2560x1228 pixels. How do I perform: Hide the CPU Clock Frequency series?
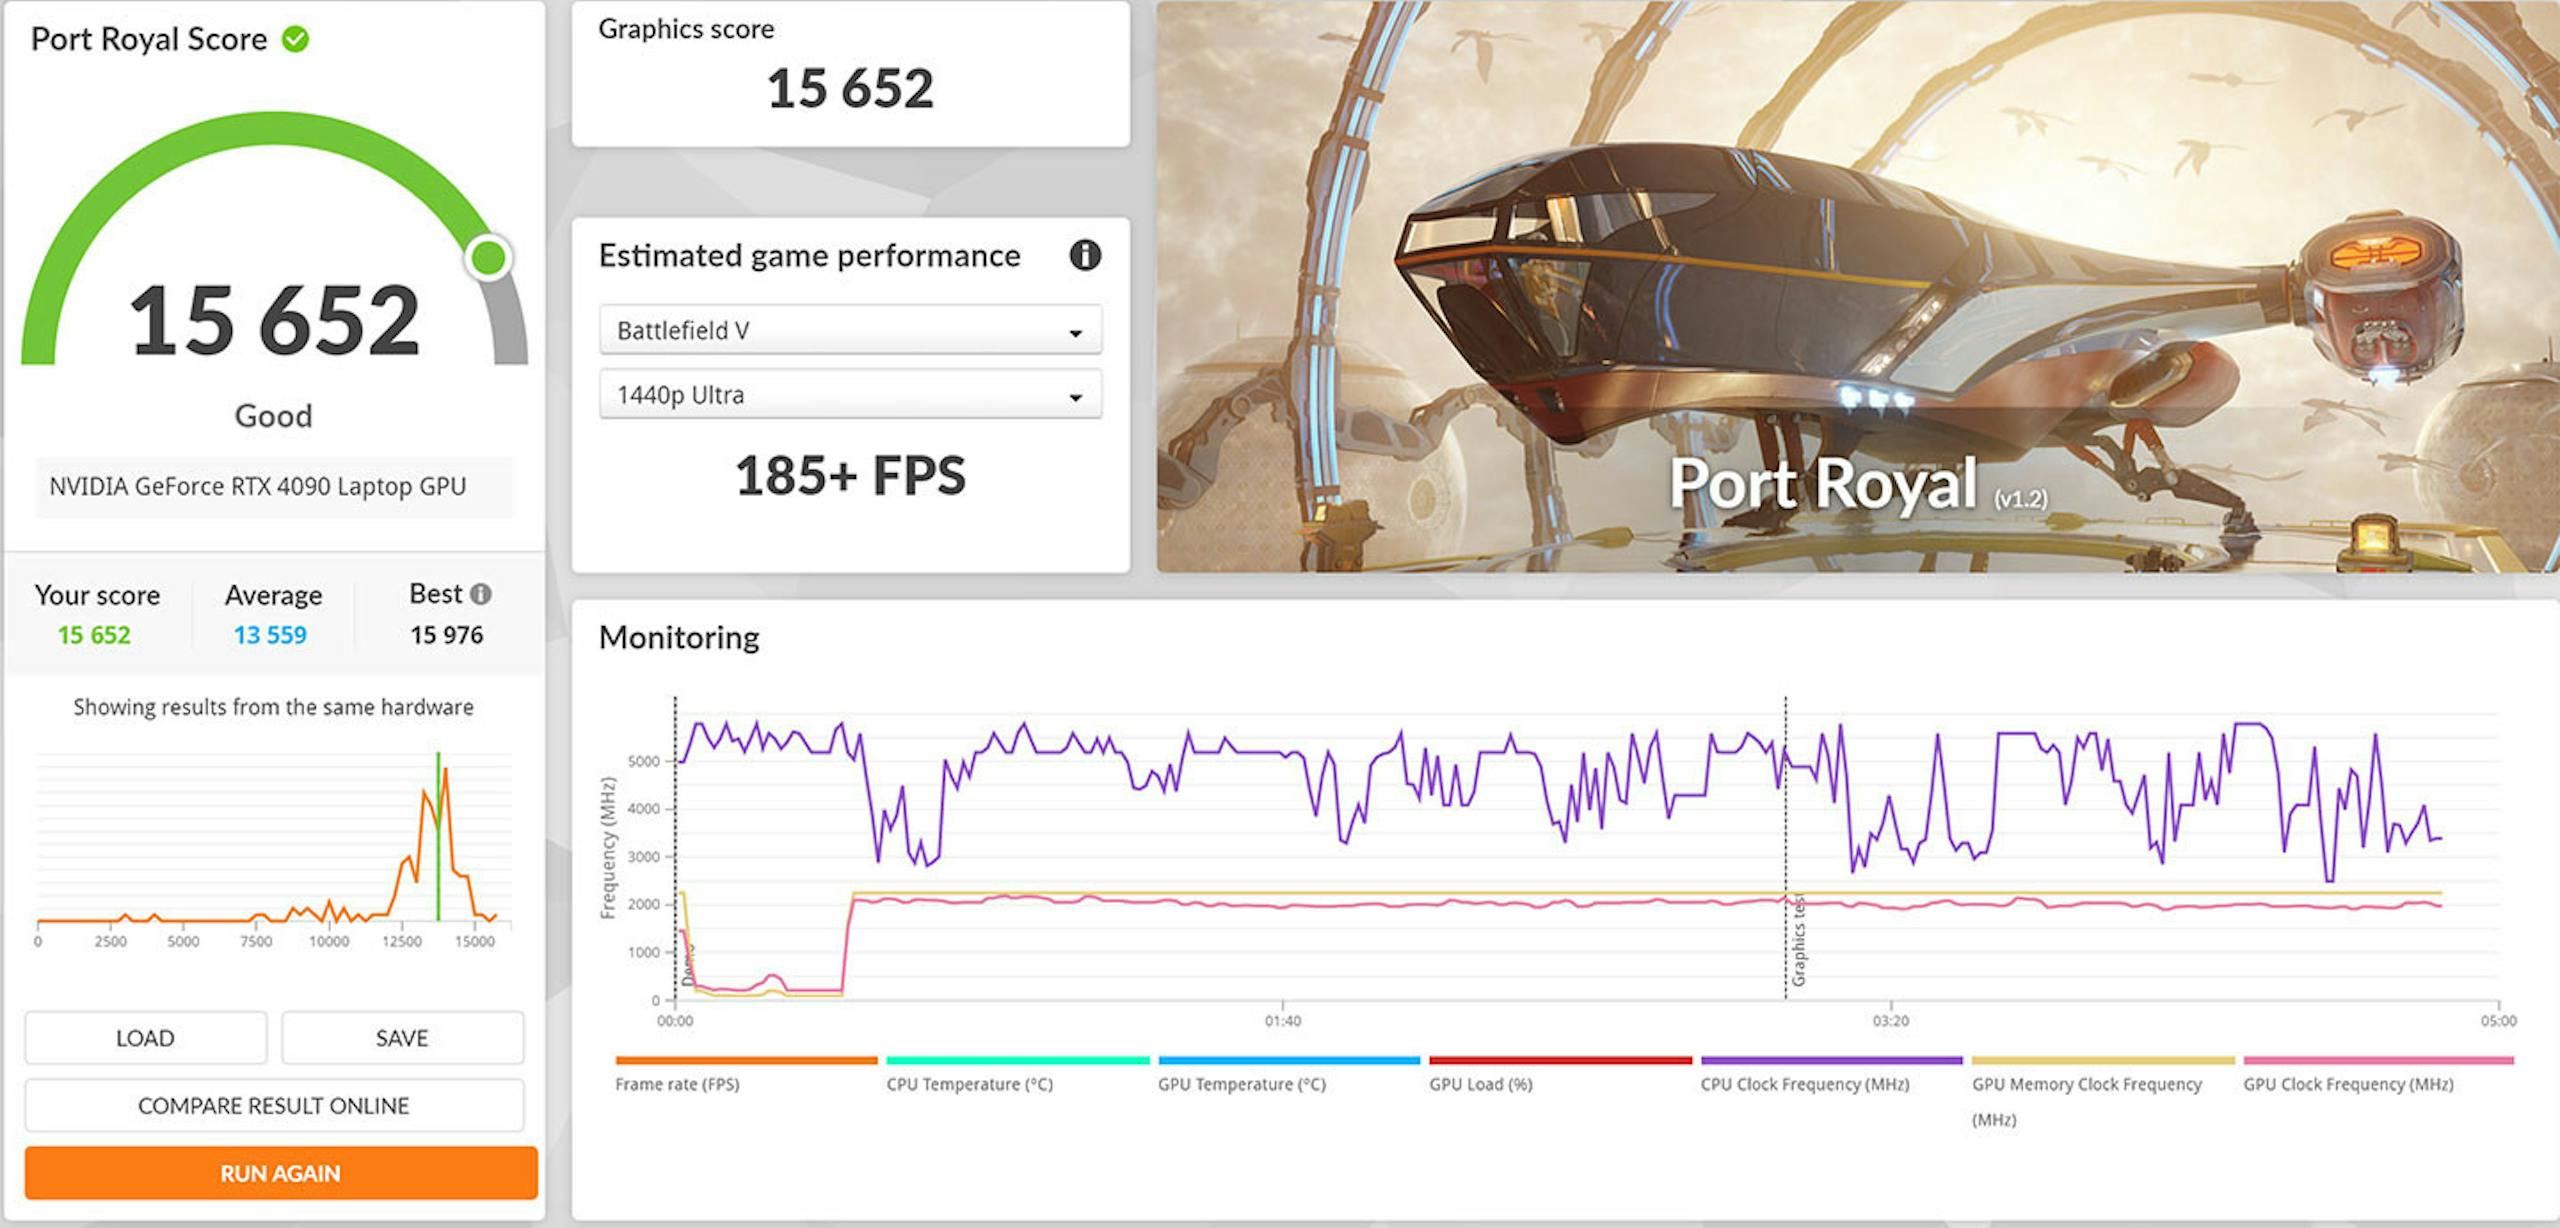[x=1804, y=1084]
